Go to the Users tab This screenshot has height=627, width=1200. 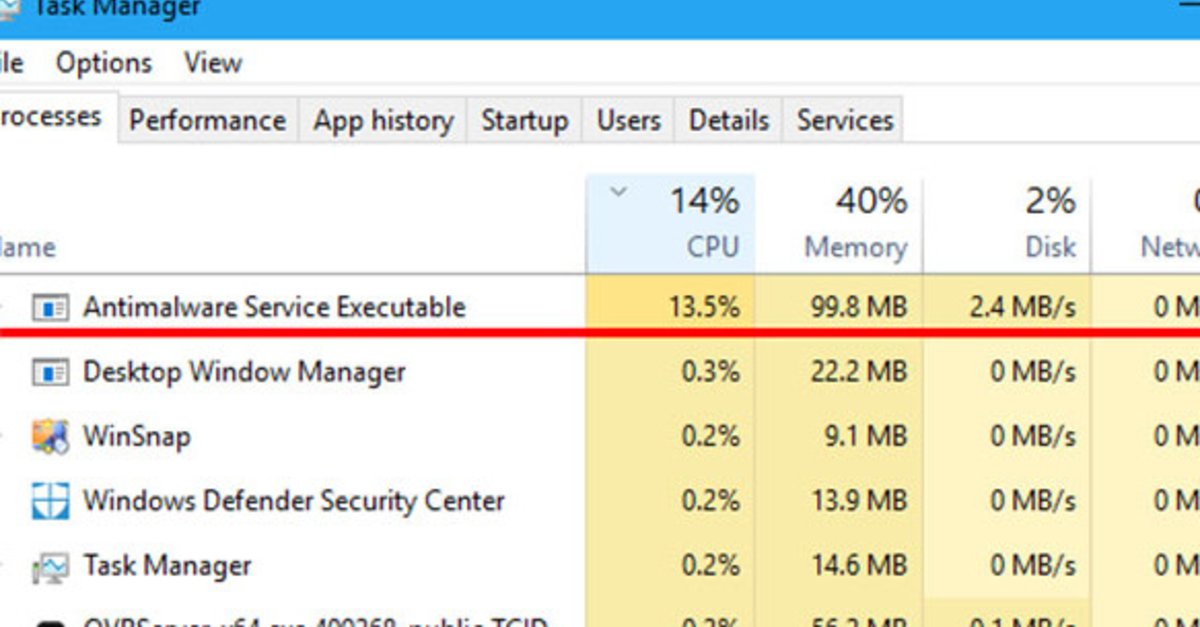pyautogui.click(x=628, y=121)
